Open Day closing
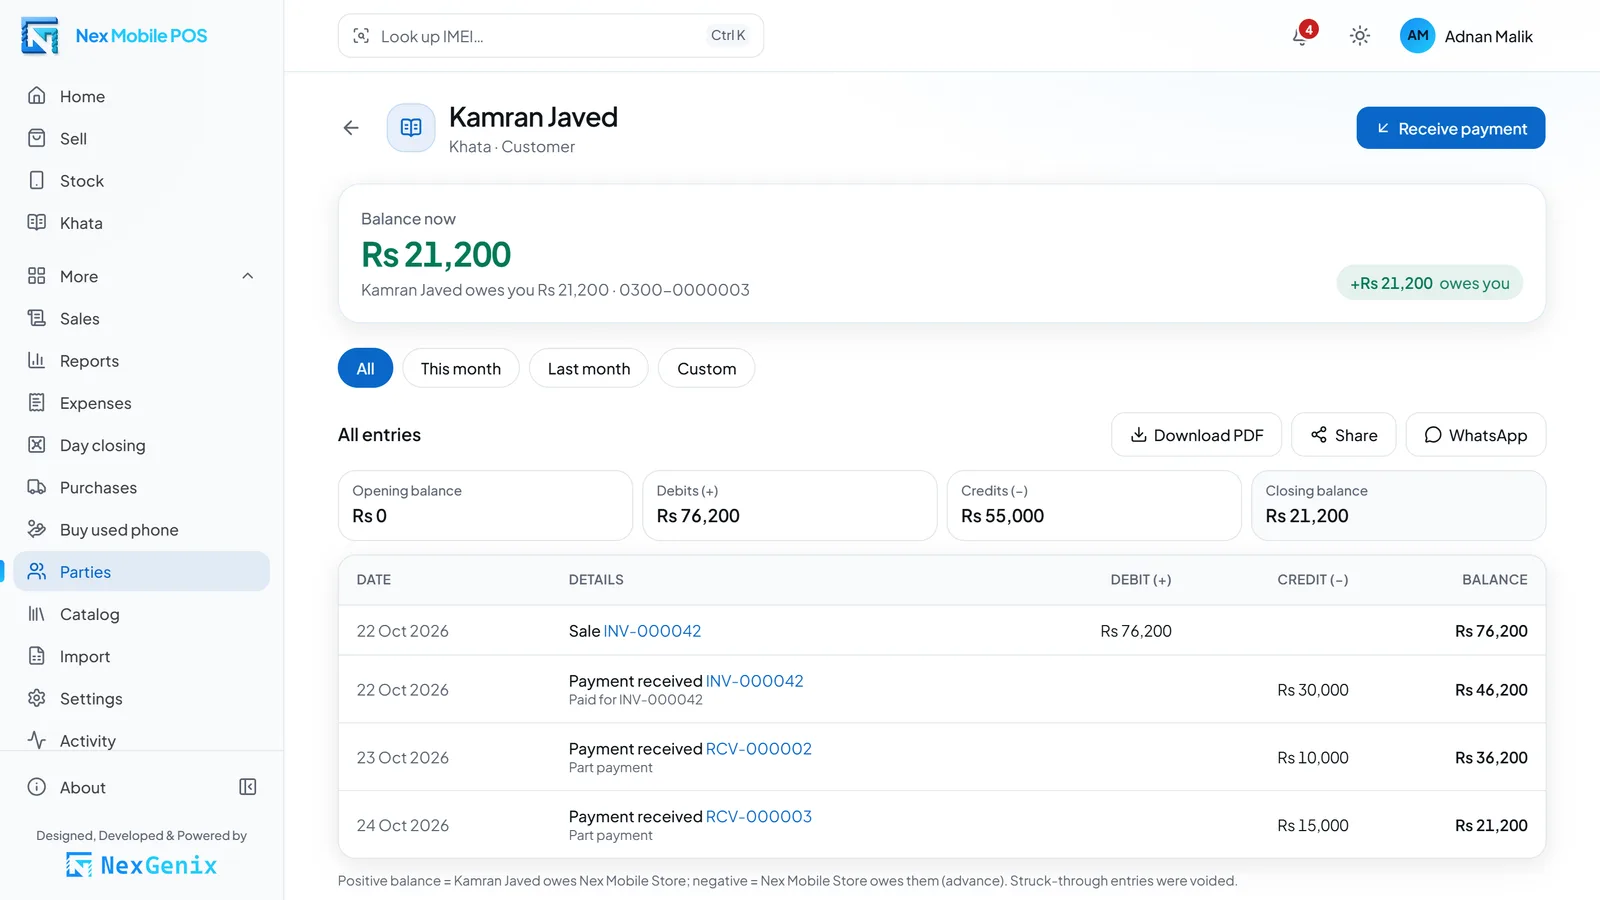 [142, 445]
